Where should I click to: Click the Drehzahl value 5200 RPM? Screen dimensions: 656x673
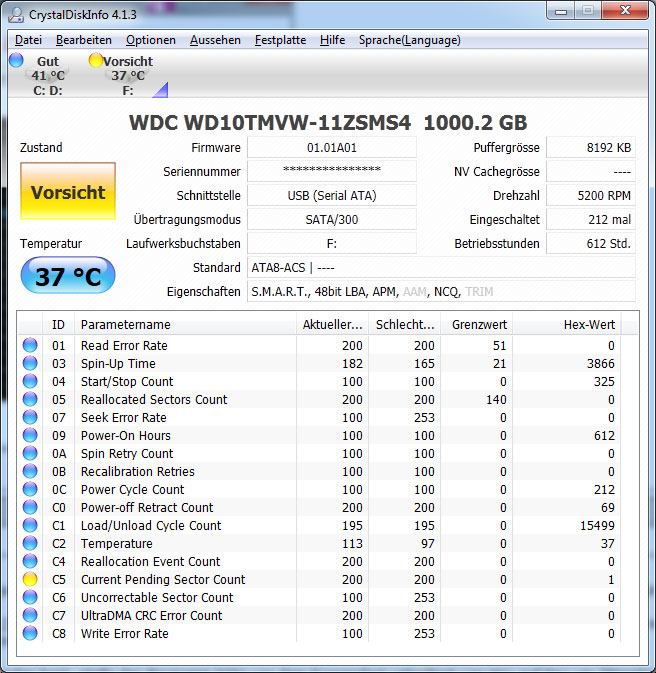click(591, 195)
